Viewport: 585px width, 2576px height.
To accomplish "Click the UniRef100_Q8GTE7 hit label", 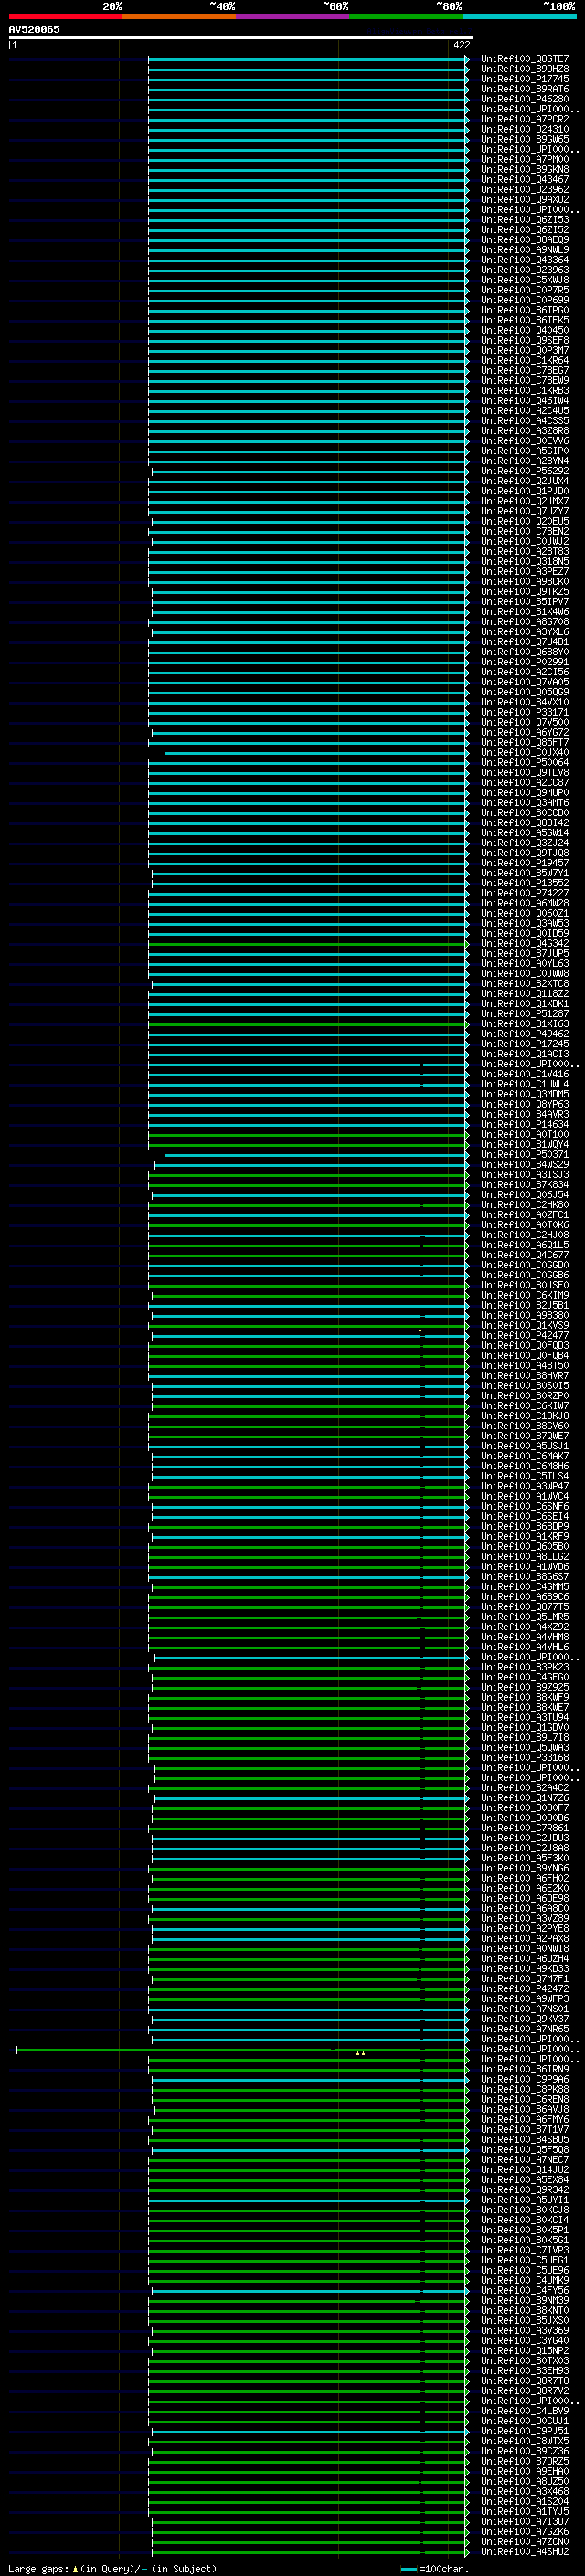I will click(525, 59).
